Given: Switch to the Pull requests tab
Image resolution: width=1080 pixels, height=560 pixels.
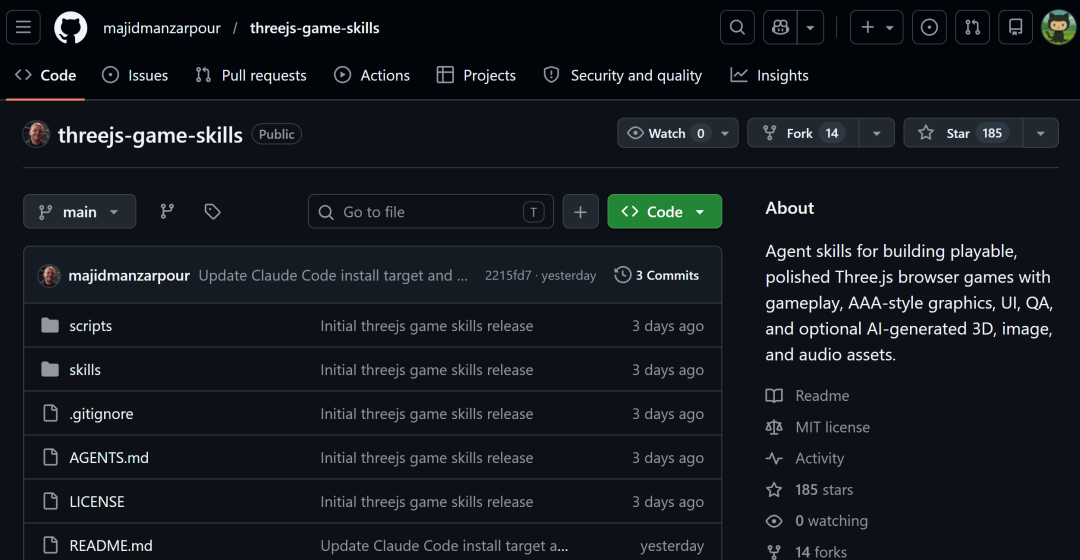Looking at the screenshot, I should (251, 75).
